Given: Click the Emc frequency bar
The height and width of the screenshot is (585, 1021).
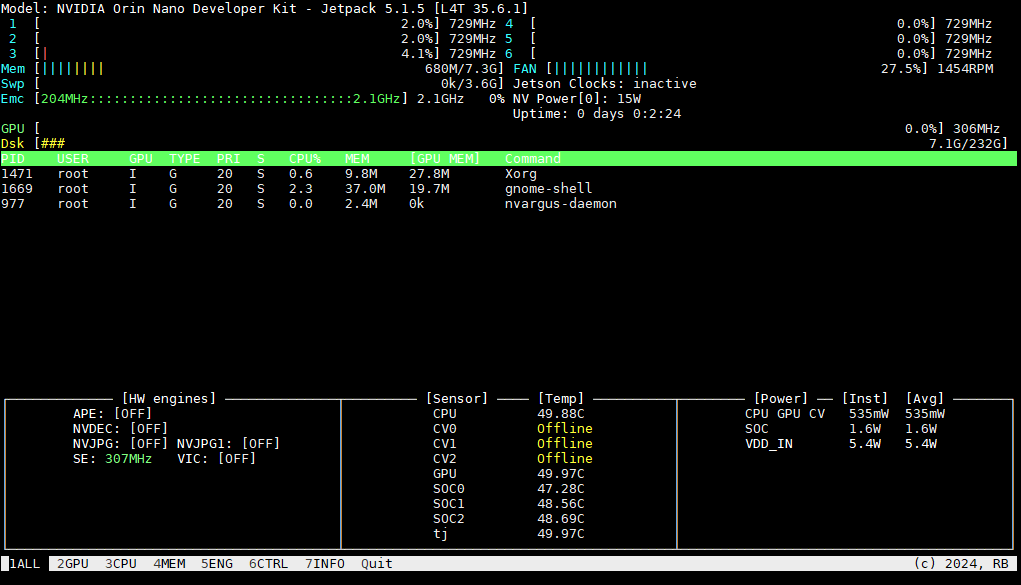Looking at the screenshot, I should click(221, 98).
